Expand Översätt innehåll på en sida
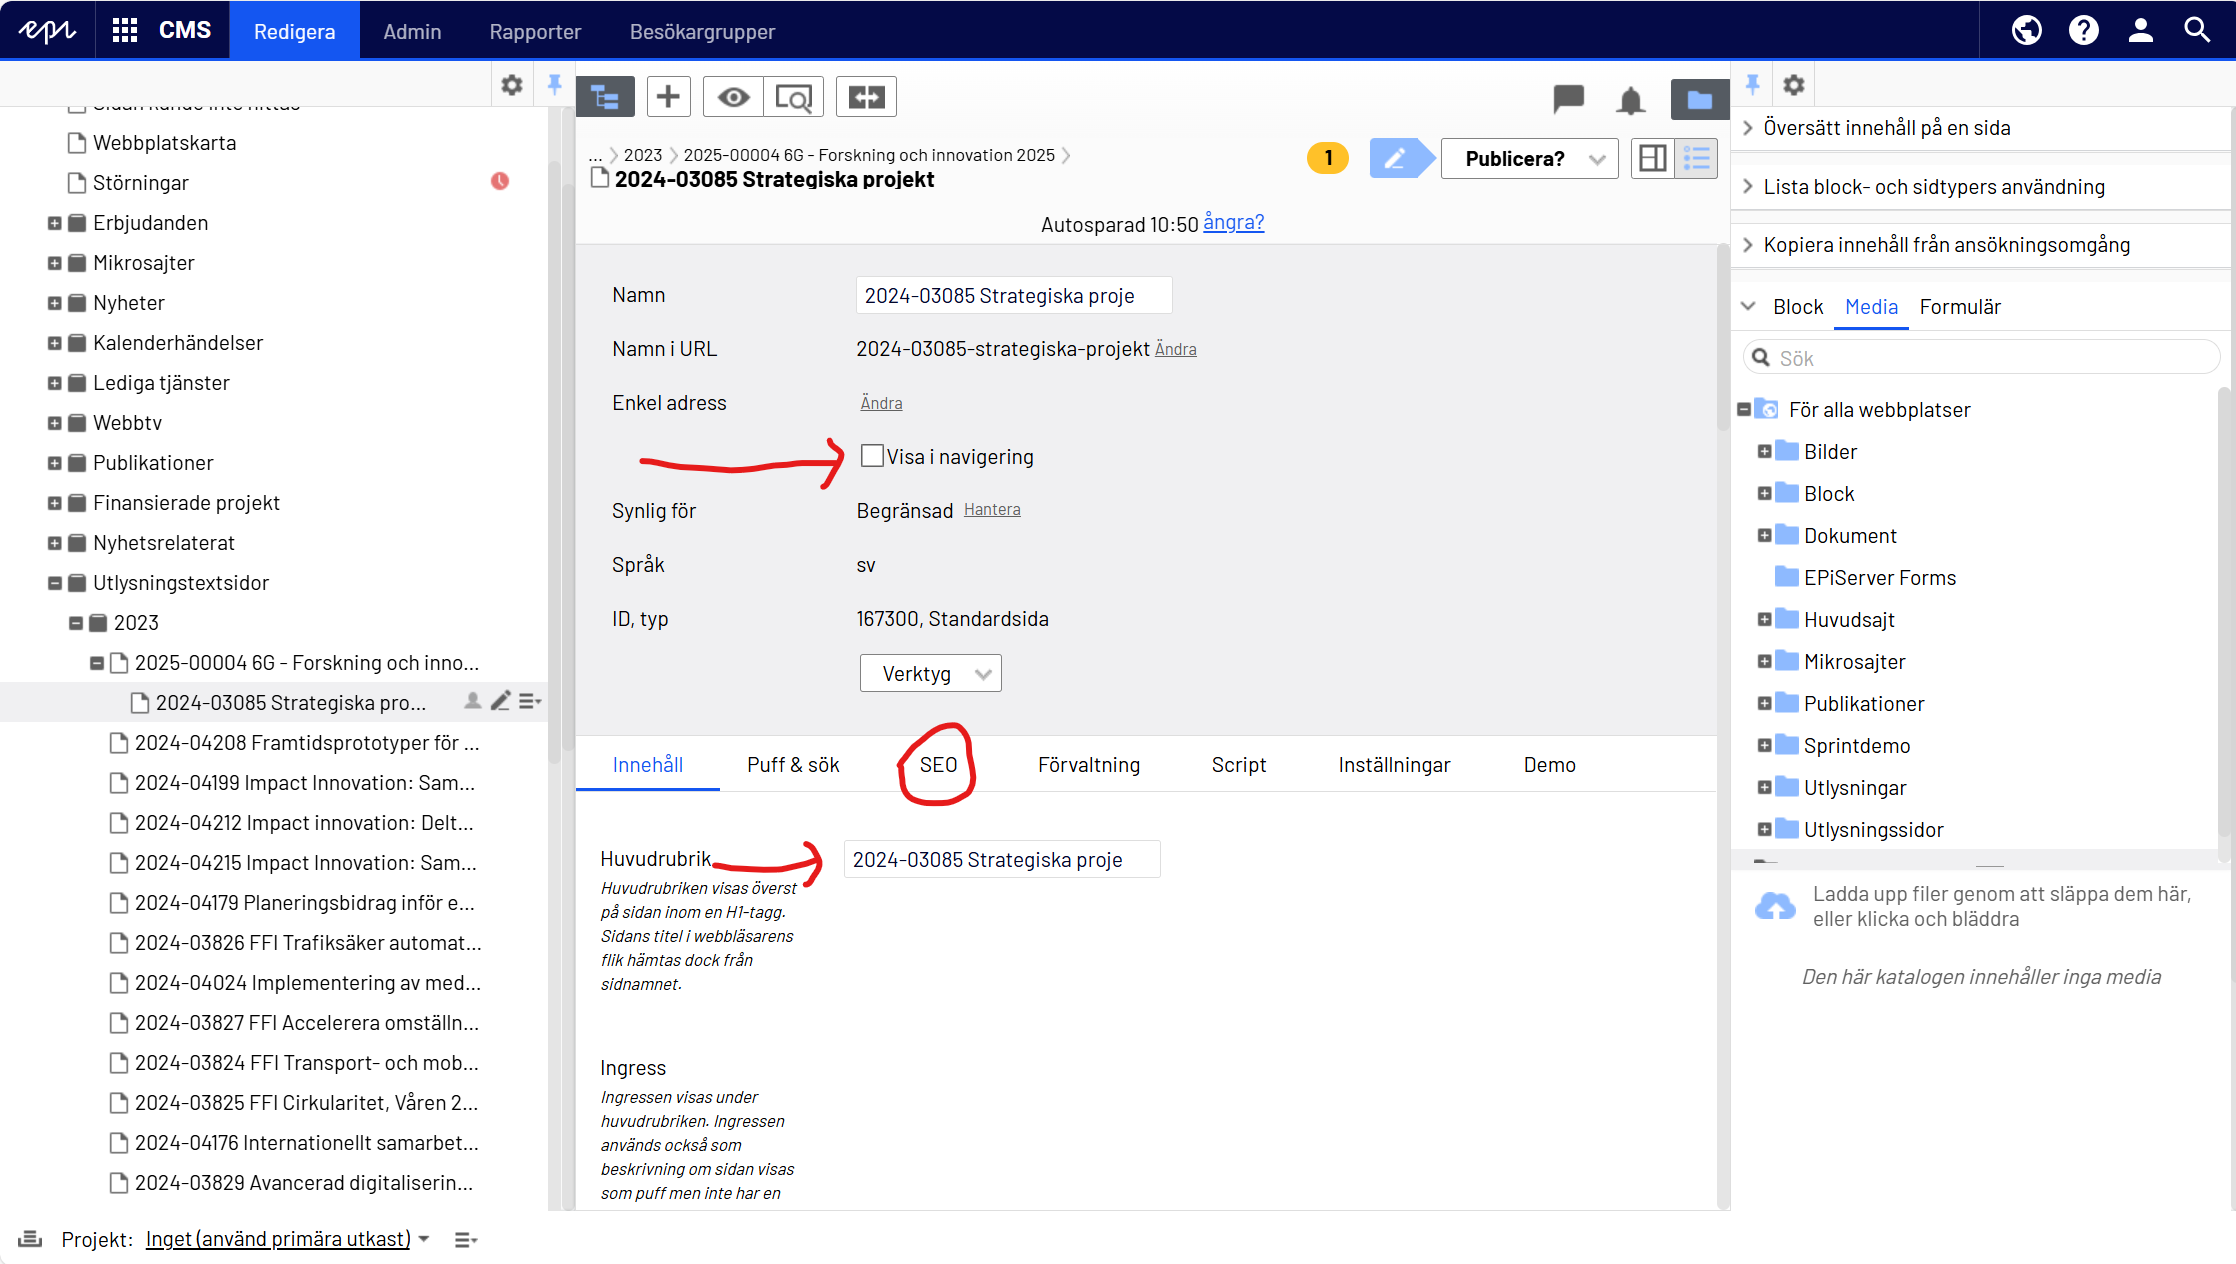 [x=1886, y=128]
